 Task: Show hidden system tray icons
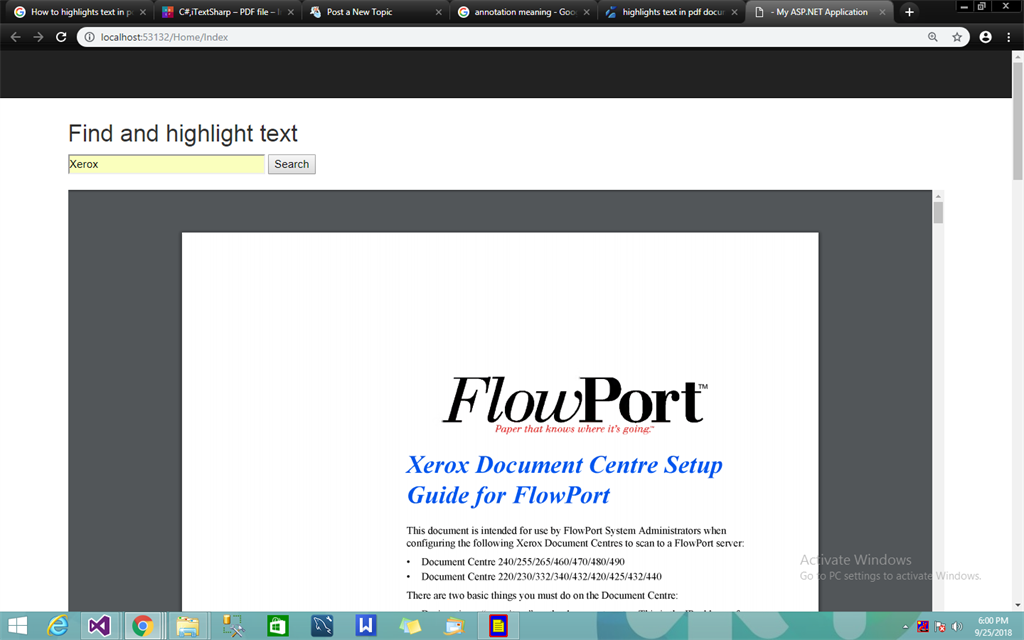coord(905,627)
